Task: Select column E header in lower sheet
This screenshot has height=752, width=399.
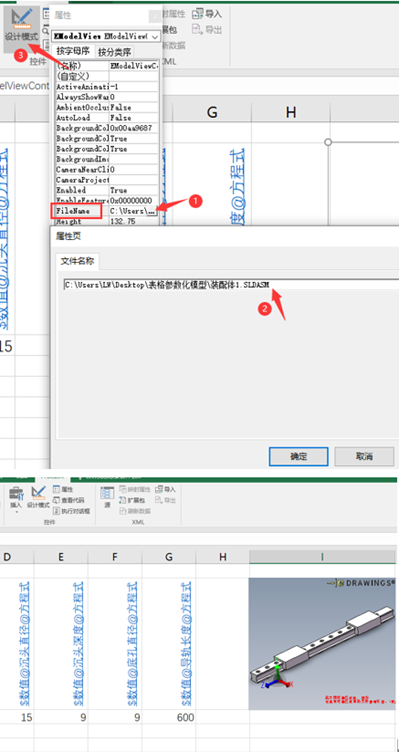Action: point(61,556)
